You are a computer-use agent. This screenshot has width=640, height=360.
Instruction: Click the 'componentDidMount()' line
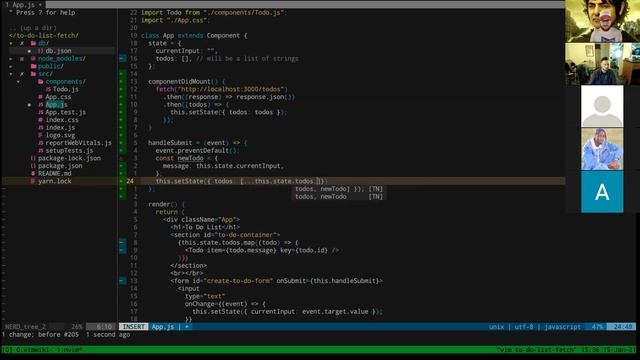[x=187, y=82]
